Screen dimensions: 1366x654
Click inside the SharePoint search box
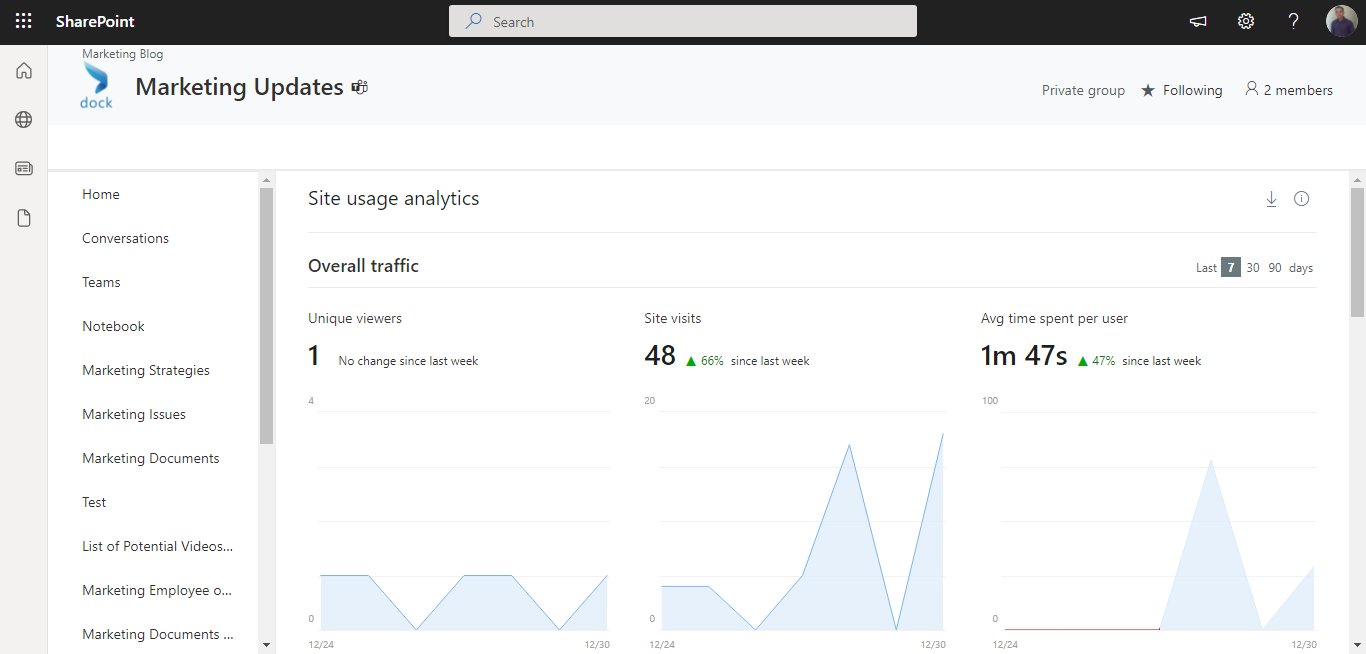click(683, 20)
